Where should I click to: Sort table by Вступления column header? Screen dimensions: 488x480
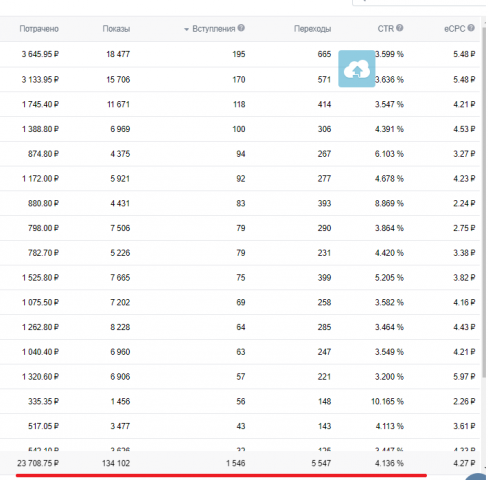click(214, 29)
